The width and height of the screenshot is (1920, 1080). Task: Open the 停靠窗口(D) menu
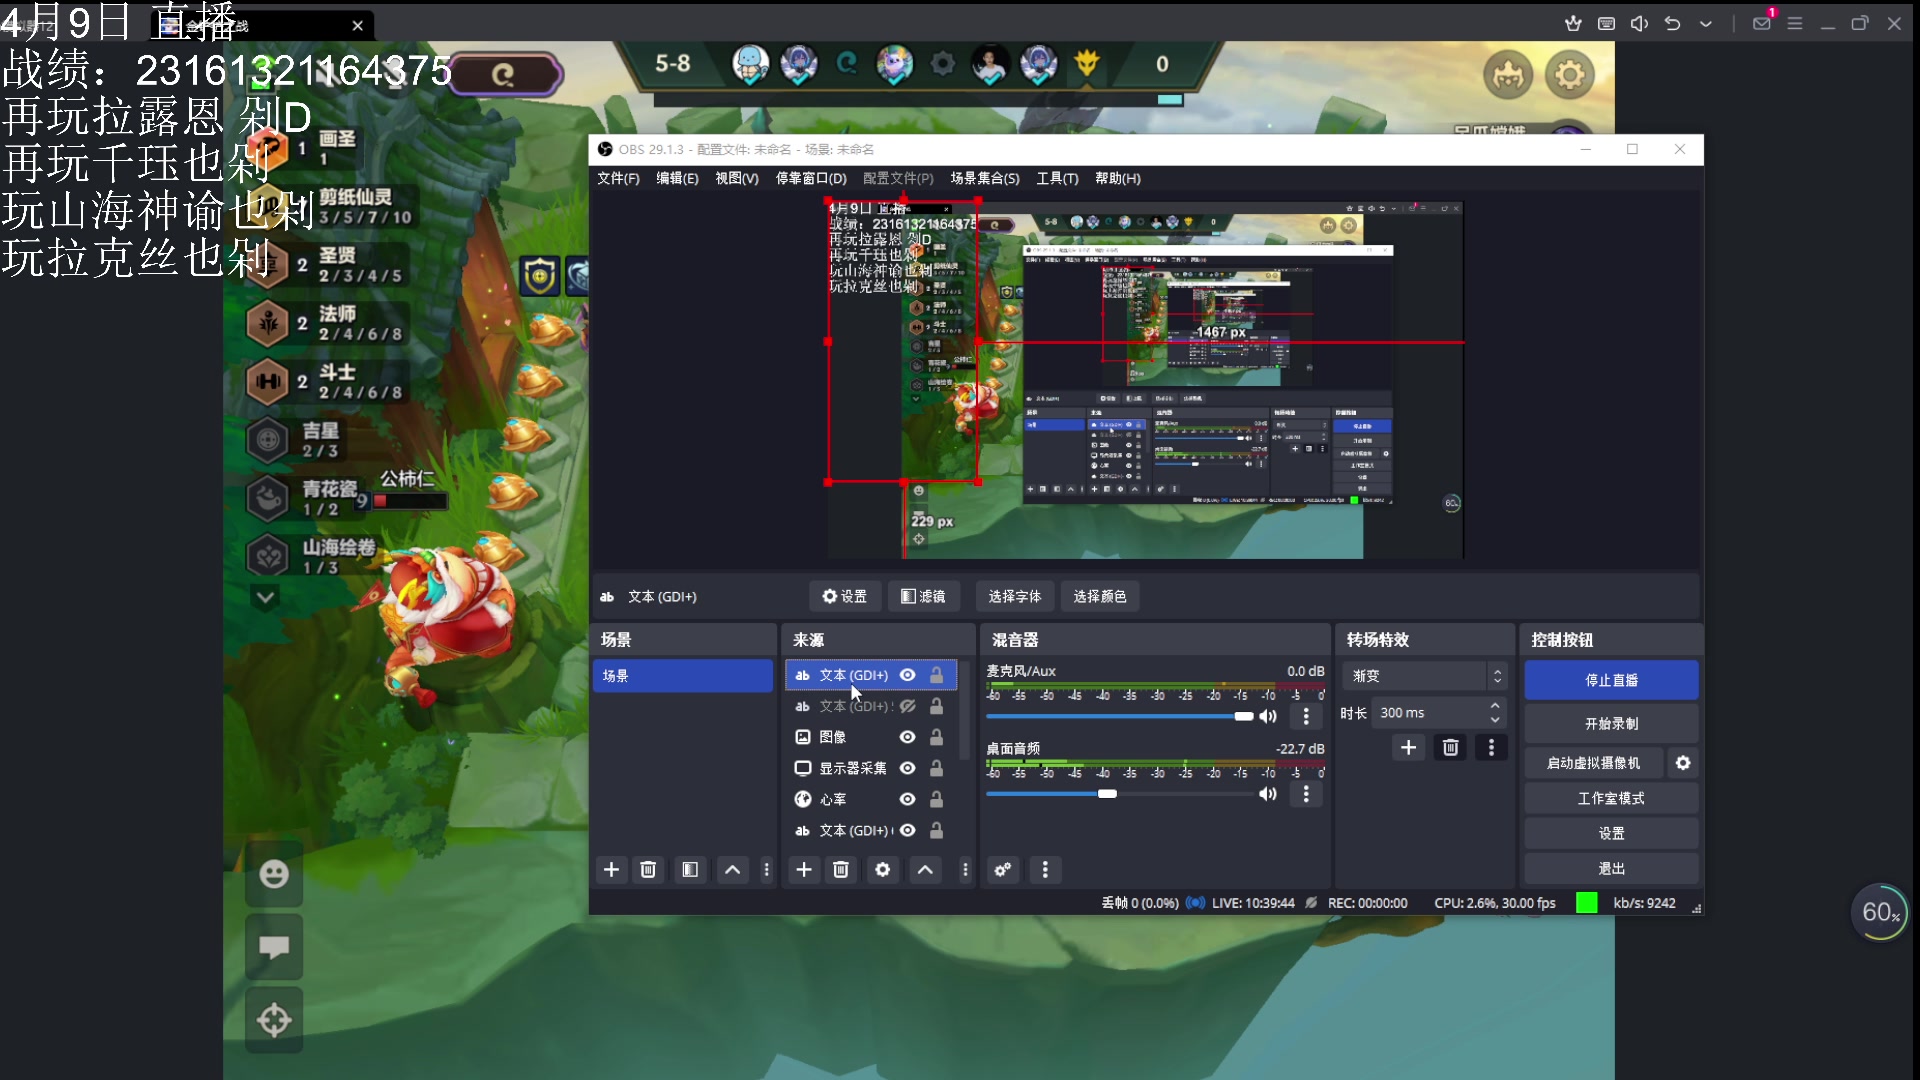click(811, 178)
